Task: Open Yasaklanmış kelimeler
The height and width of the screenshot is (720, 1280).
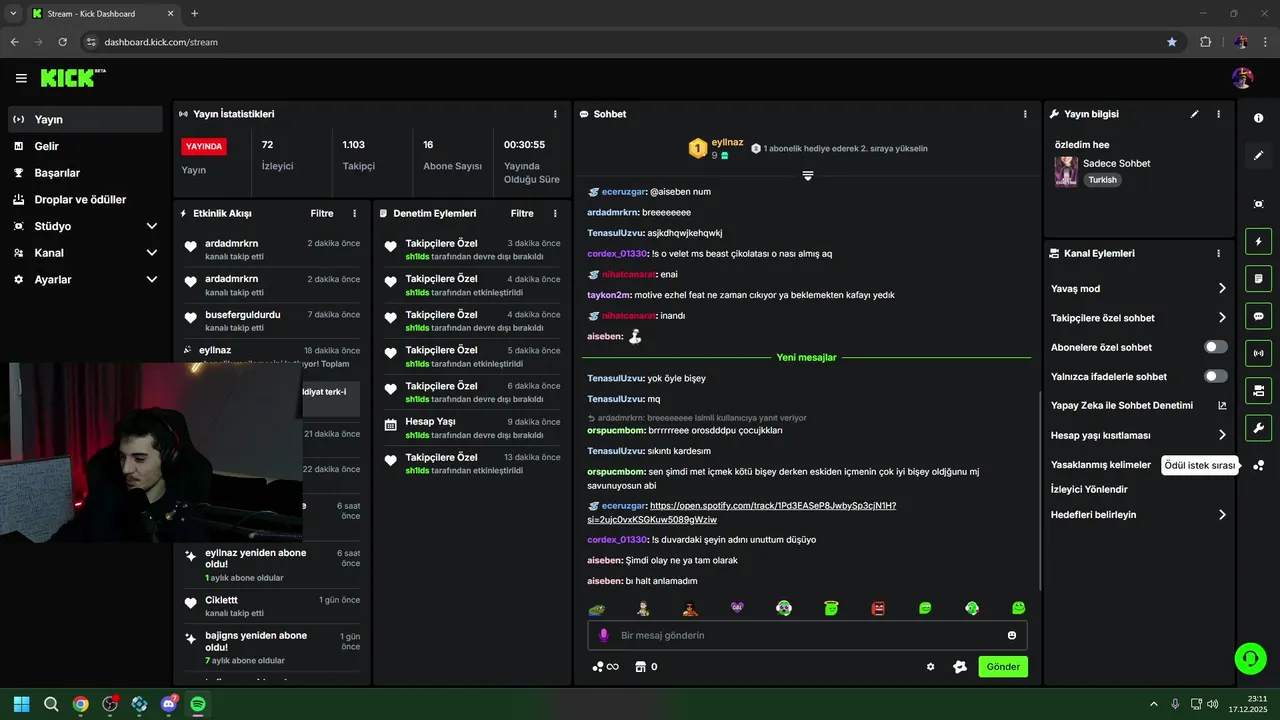Action: pos(1101,465)
